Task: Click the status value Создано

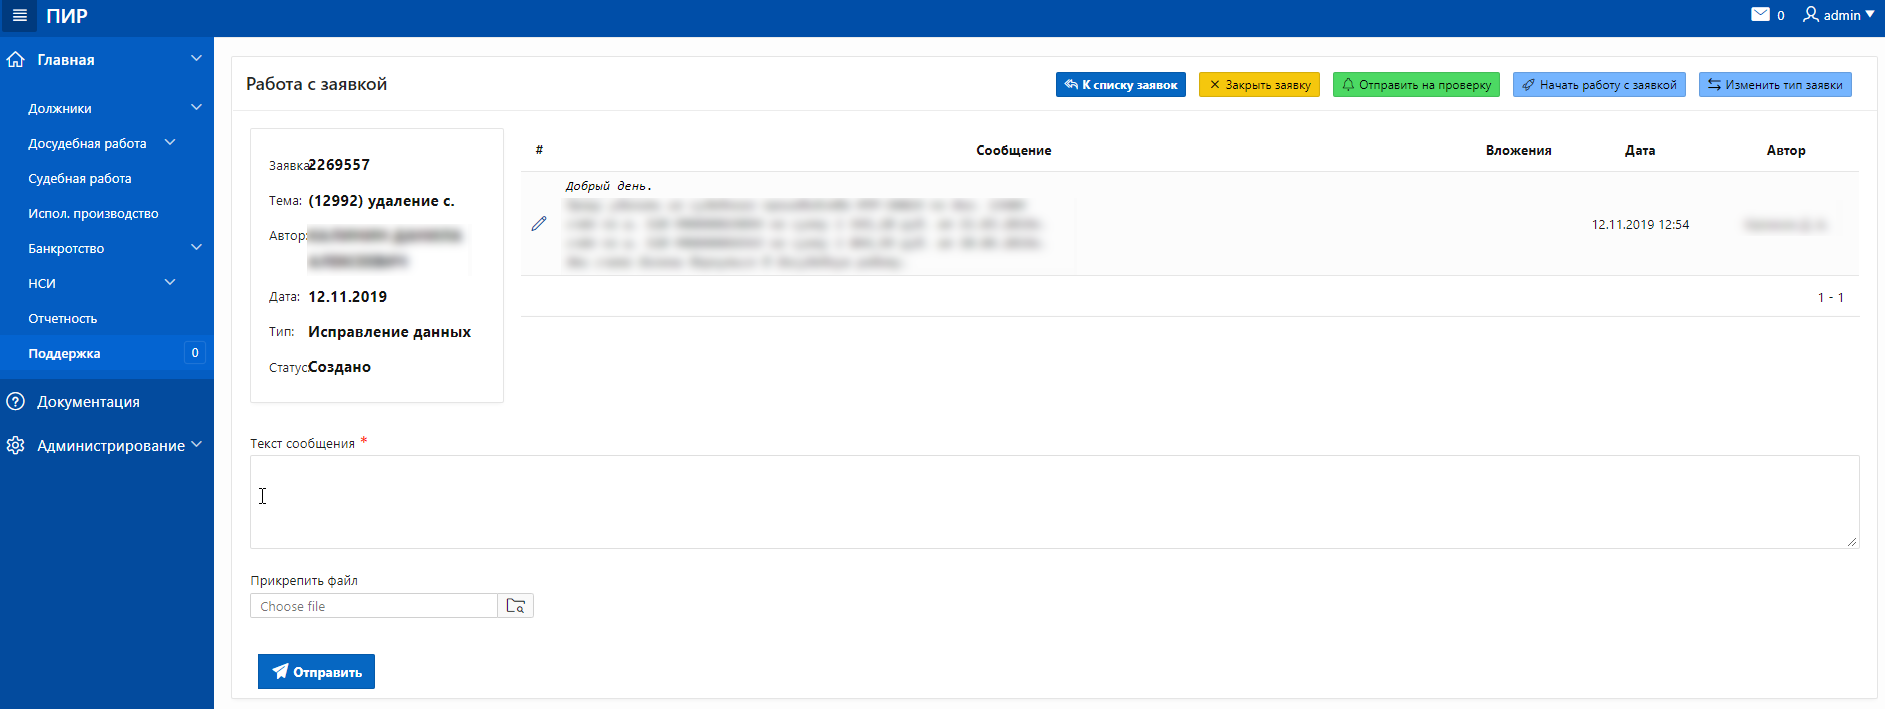Action: coord(339,367)
